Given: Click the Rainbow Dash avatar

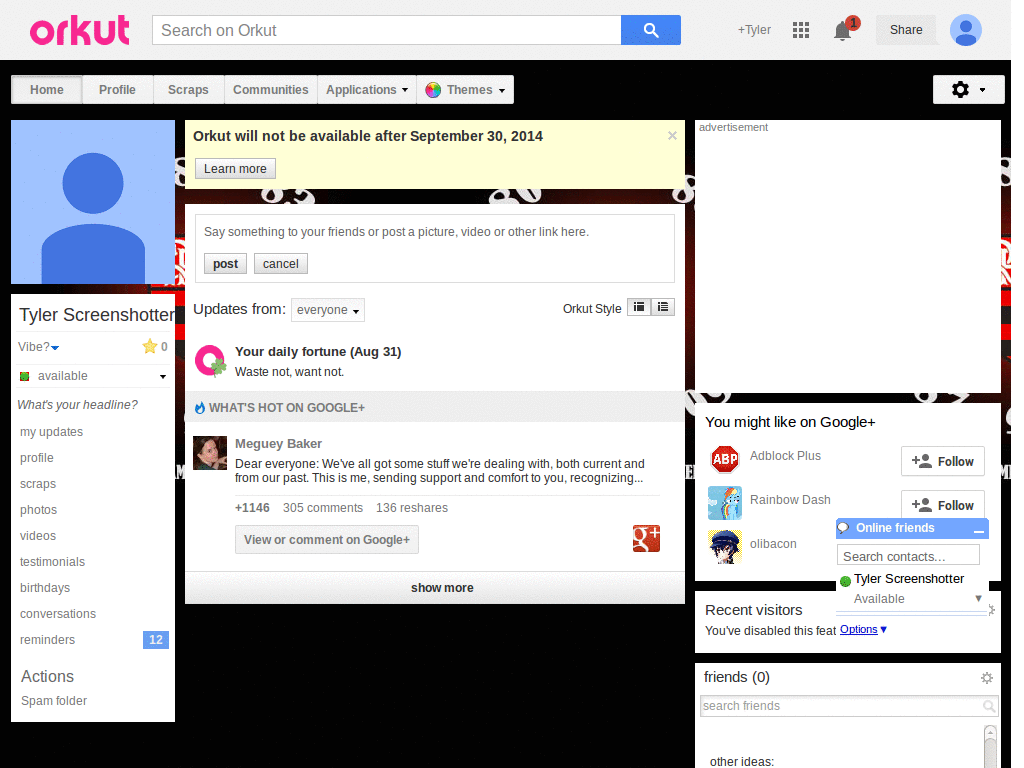Looking at the screenshot, I should 725,503.
